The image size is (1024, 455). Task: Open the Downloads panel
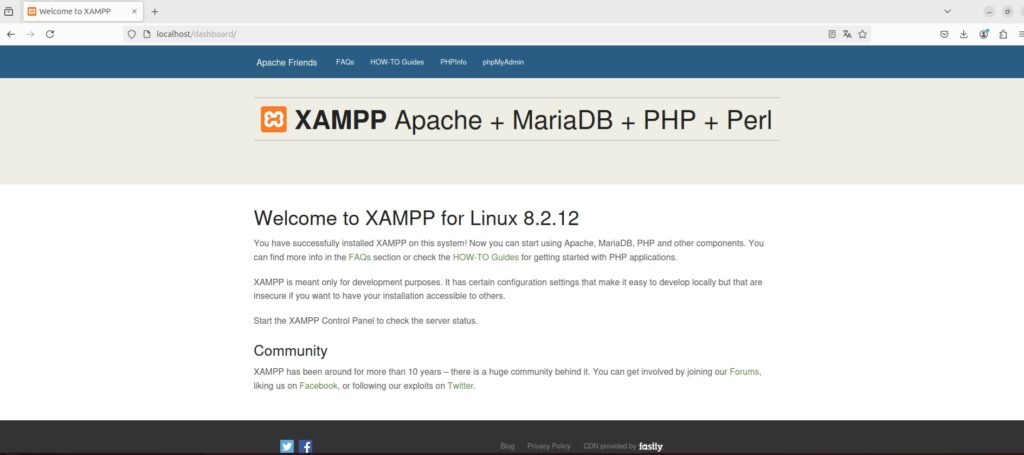pyautogui.click(x=963, y=35)
